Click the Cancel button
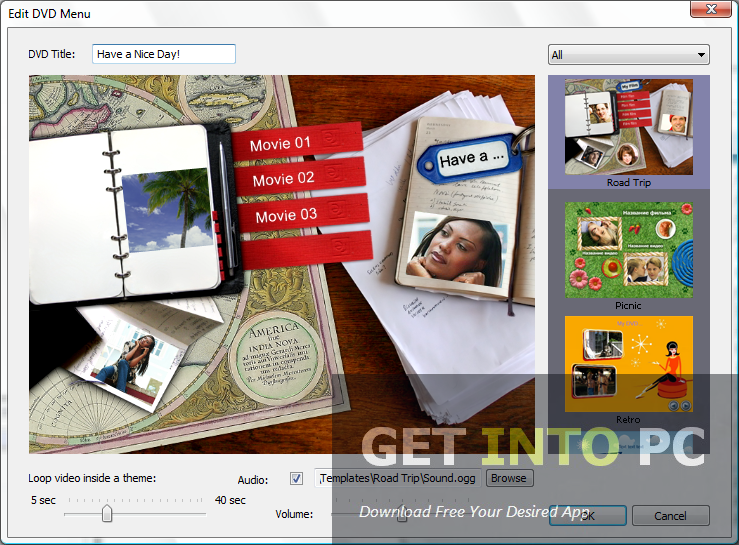 click(670, 516)
